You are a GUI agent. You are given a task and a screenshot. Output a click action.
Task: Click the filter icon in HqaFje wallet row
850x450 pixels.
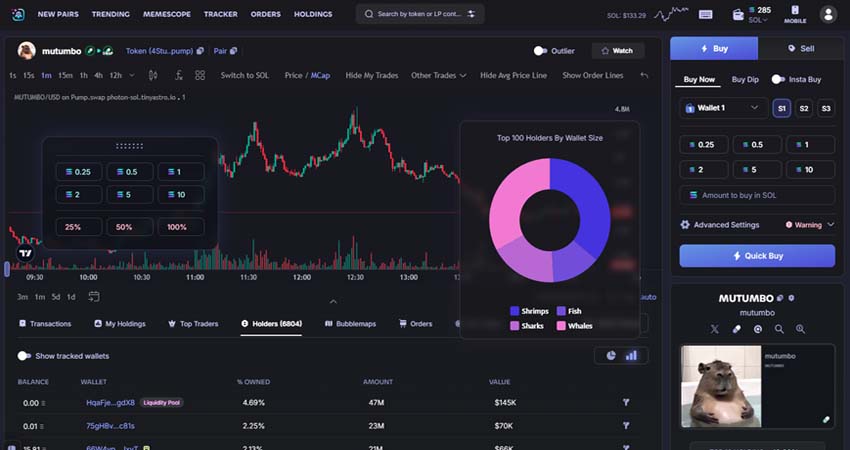[x=626, y=402]
